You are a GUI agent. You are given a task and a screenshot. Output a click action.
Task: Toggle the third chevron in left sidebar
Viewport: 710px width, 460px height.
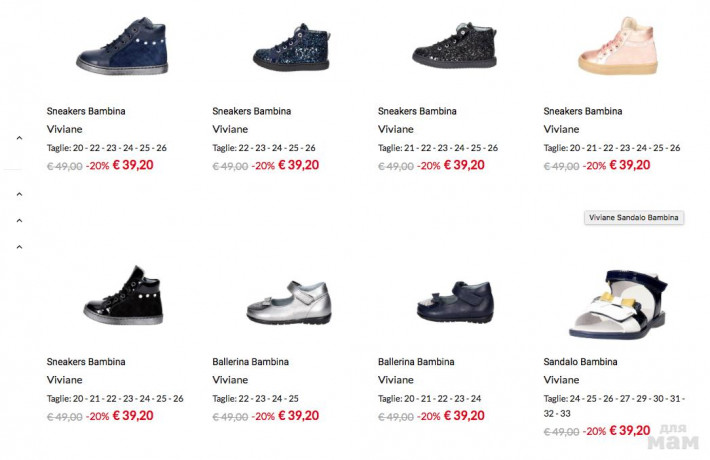point(19,220)
